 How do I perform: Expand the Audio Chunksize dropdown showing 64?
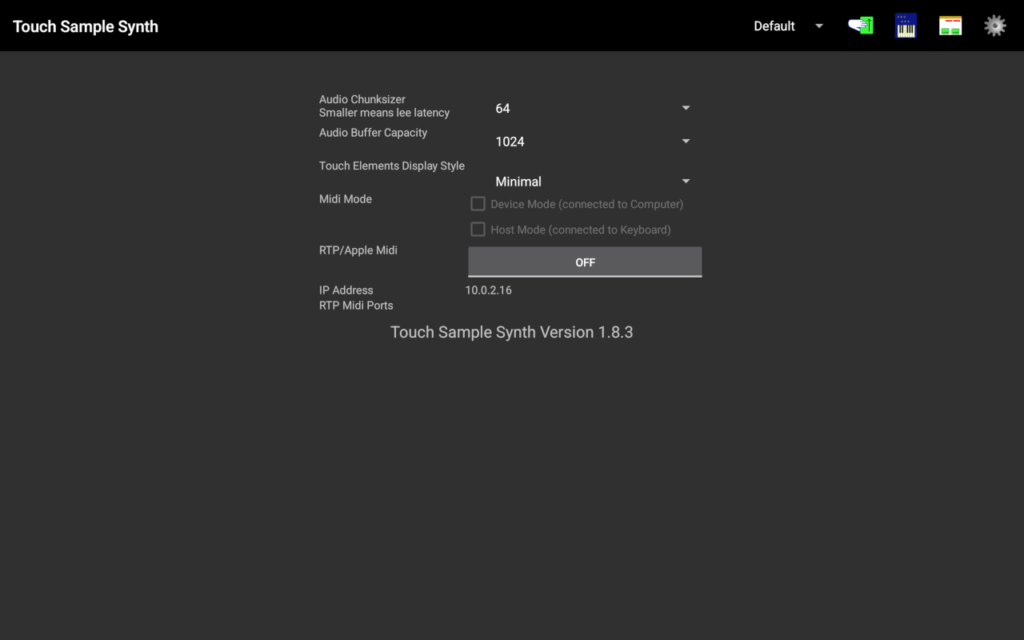592,108
